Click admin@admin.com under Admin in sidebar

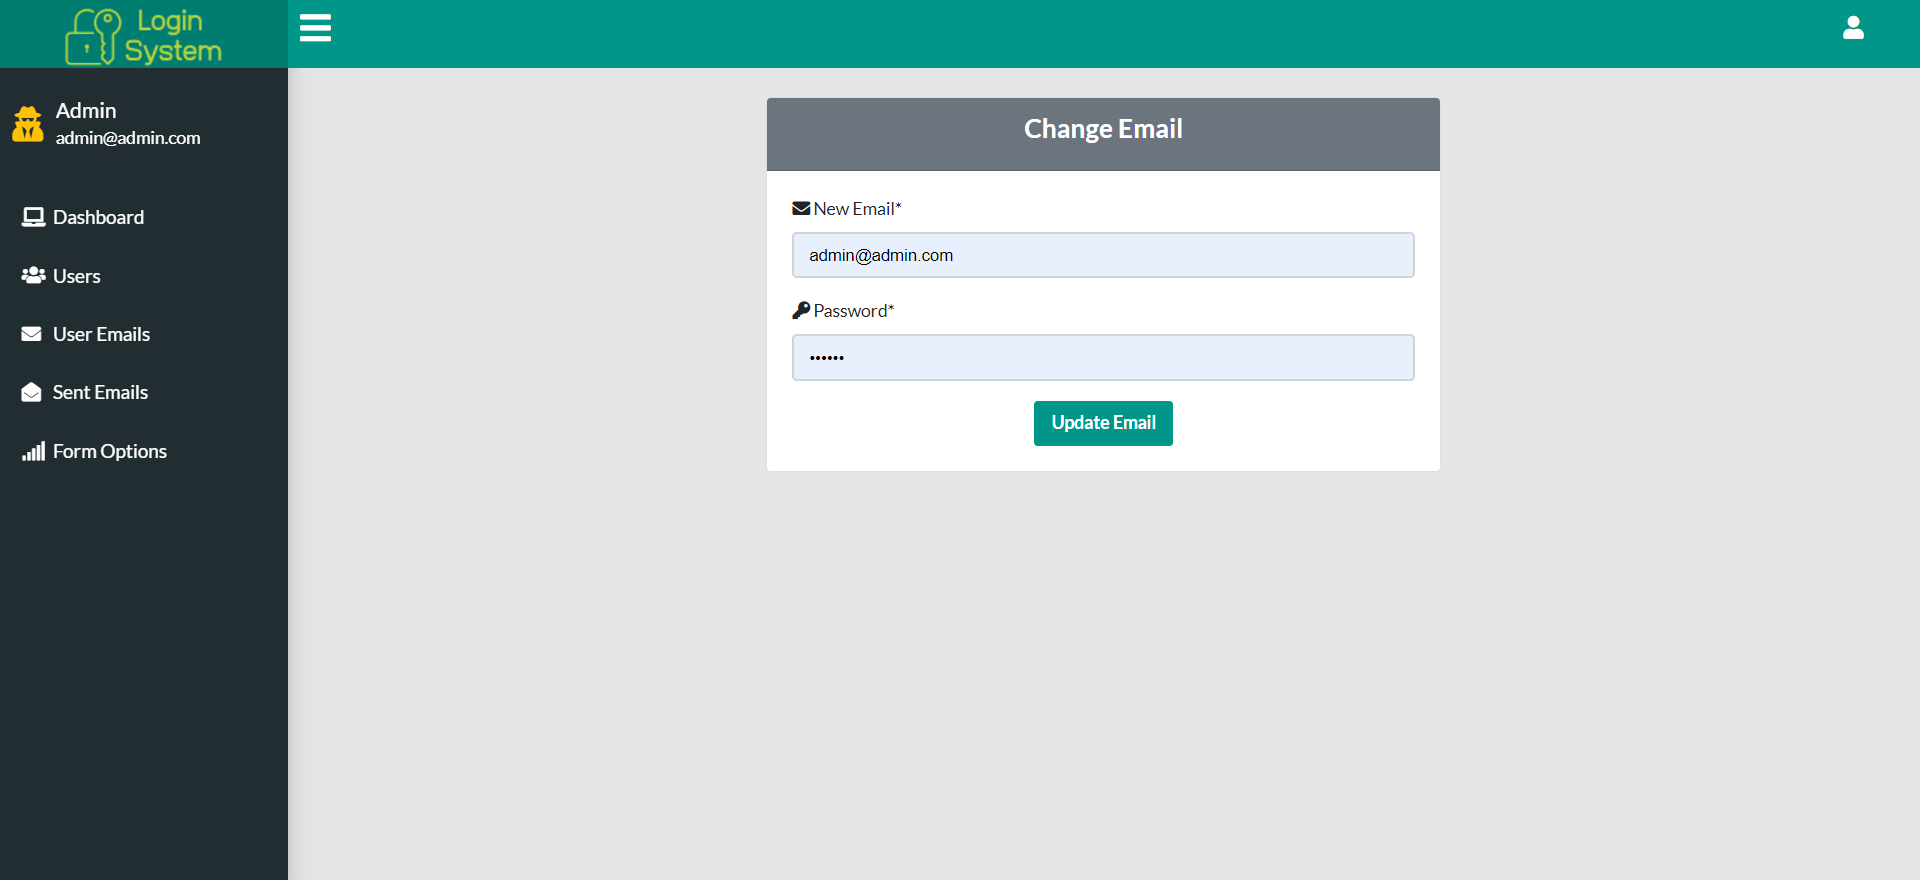tap(128, 138)
